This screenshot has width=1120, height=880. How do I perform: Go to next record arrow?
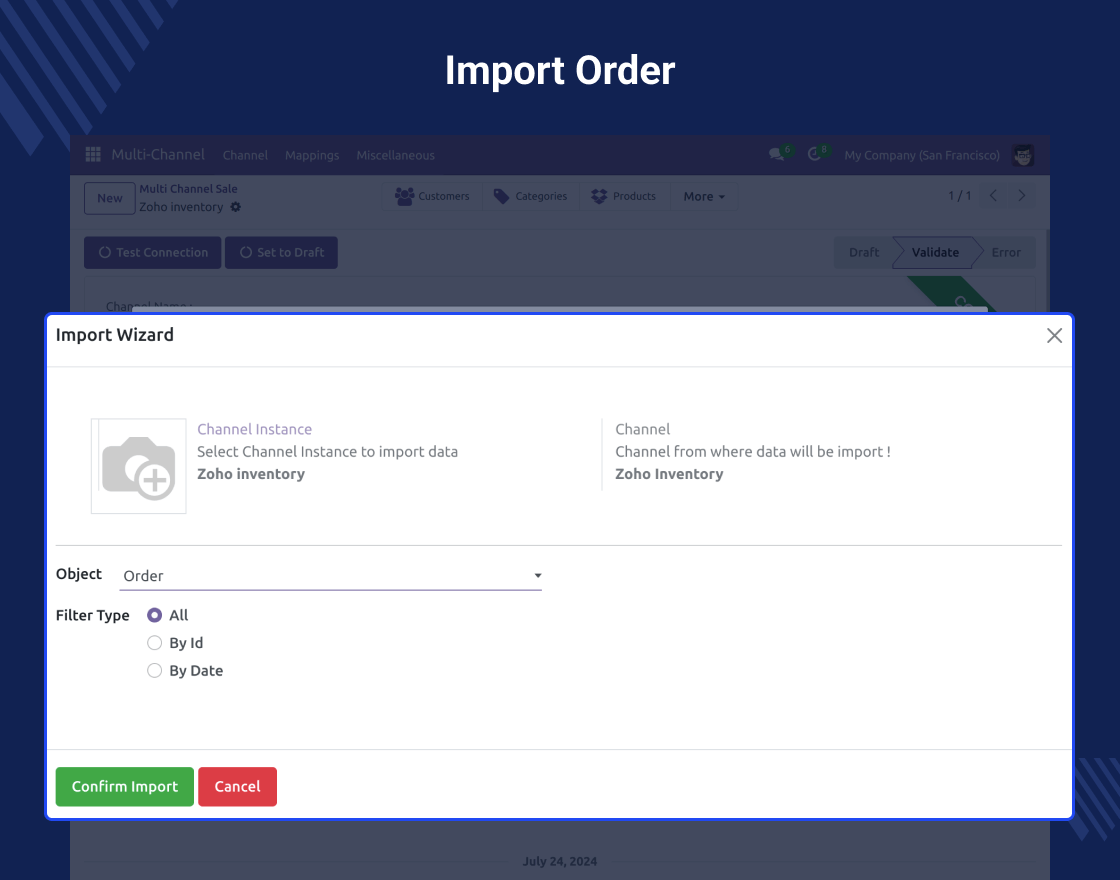pos(1021,196)
